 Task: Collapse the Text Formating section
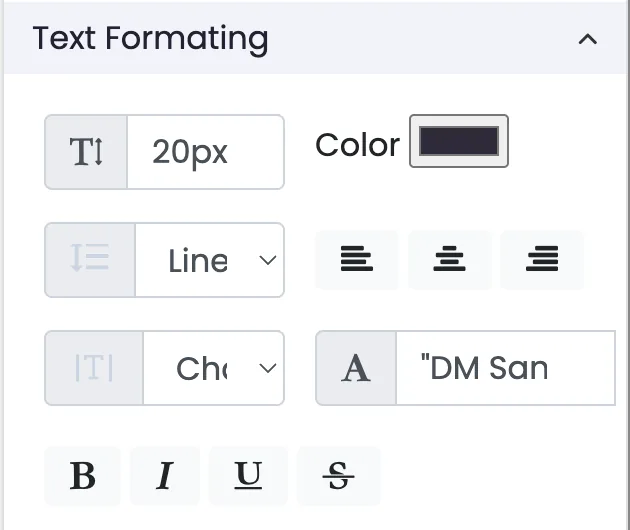pos(587,39)
